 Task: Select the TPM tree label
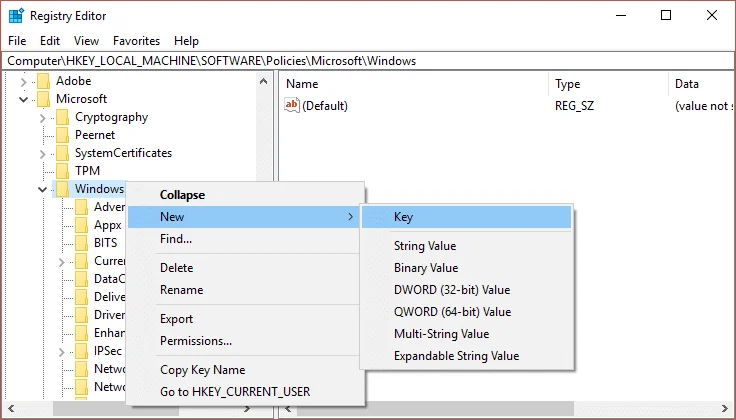[x=87, y=171]
